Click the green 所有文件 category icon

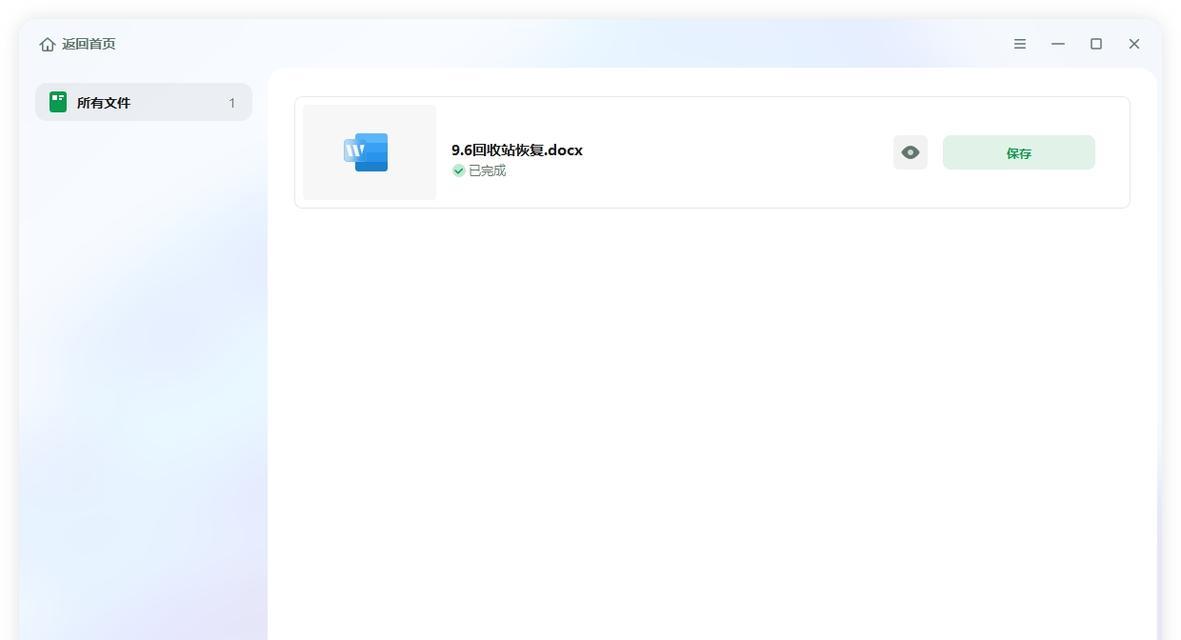click(x=58, y=102)
